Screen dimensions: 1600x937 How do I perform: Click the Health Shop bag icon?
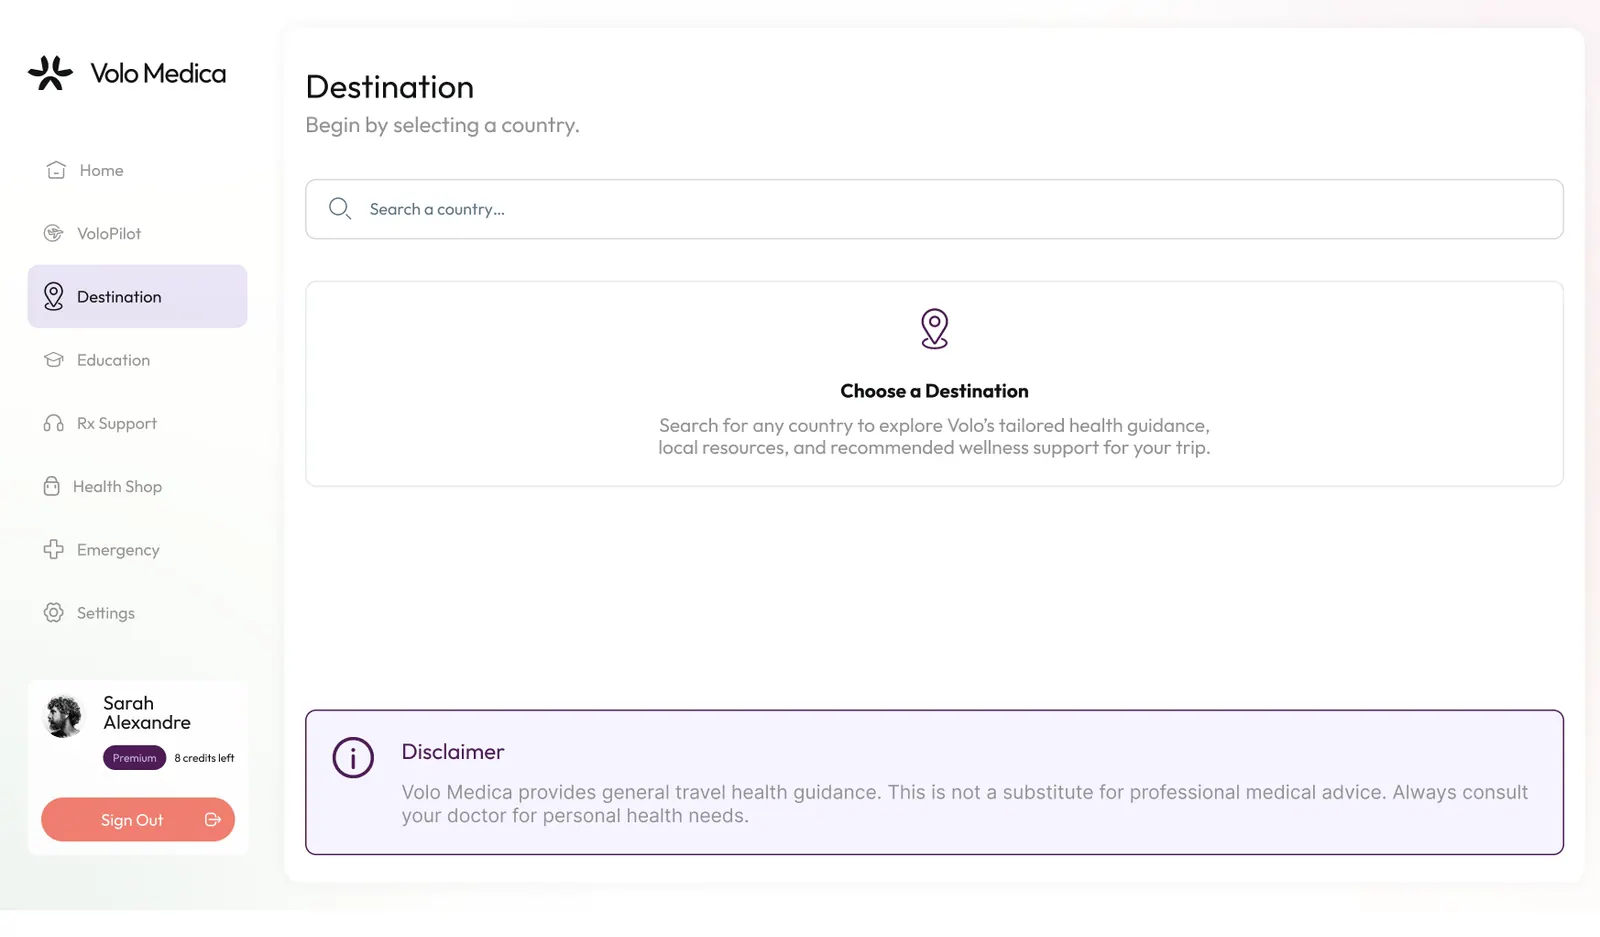52,486
